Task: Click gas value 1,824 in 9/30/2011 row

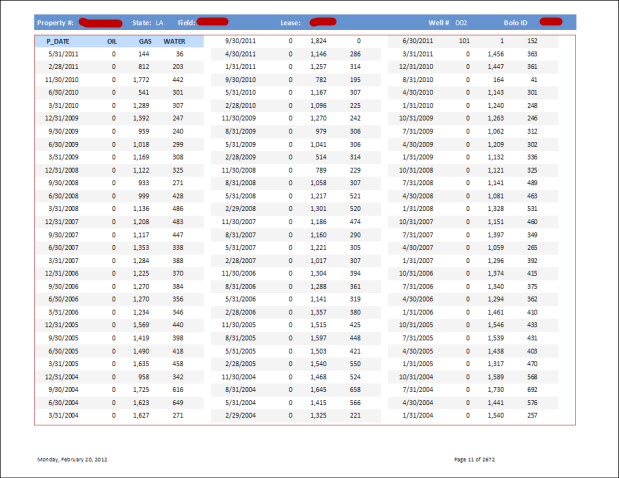Action: [x=318, y=41]
